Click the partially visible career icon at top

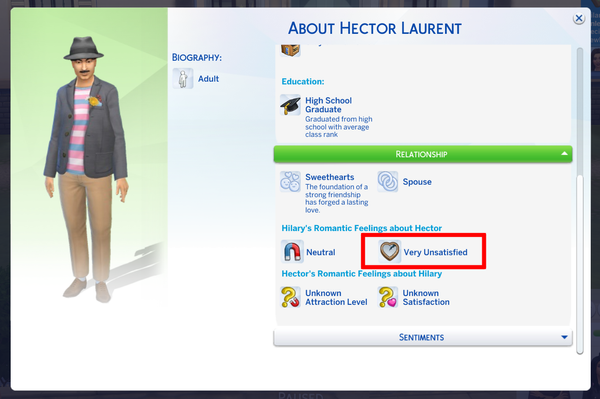[x=290, y=50]
